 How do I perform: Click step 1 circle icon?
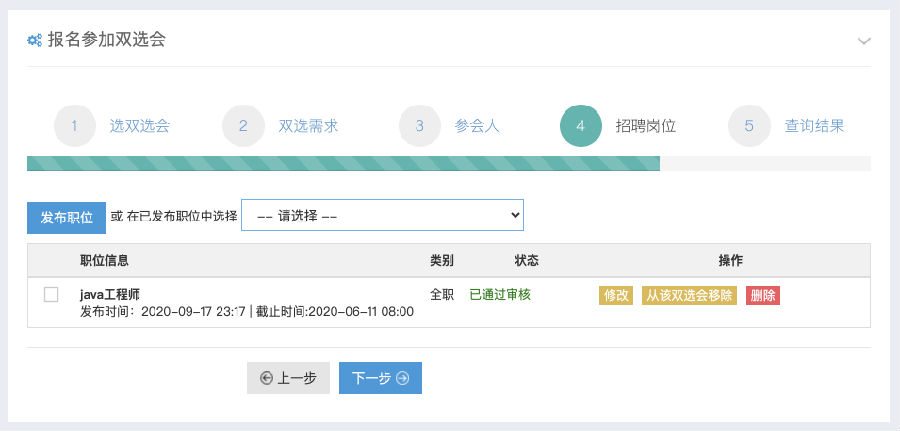[75, 126]
